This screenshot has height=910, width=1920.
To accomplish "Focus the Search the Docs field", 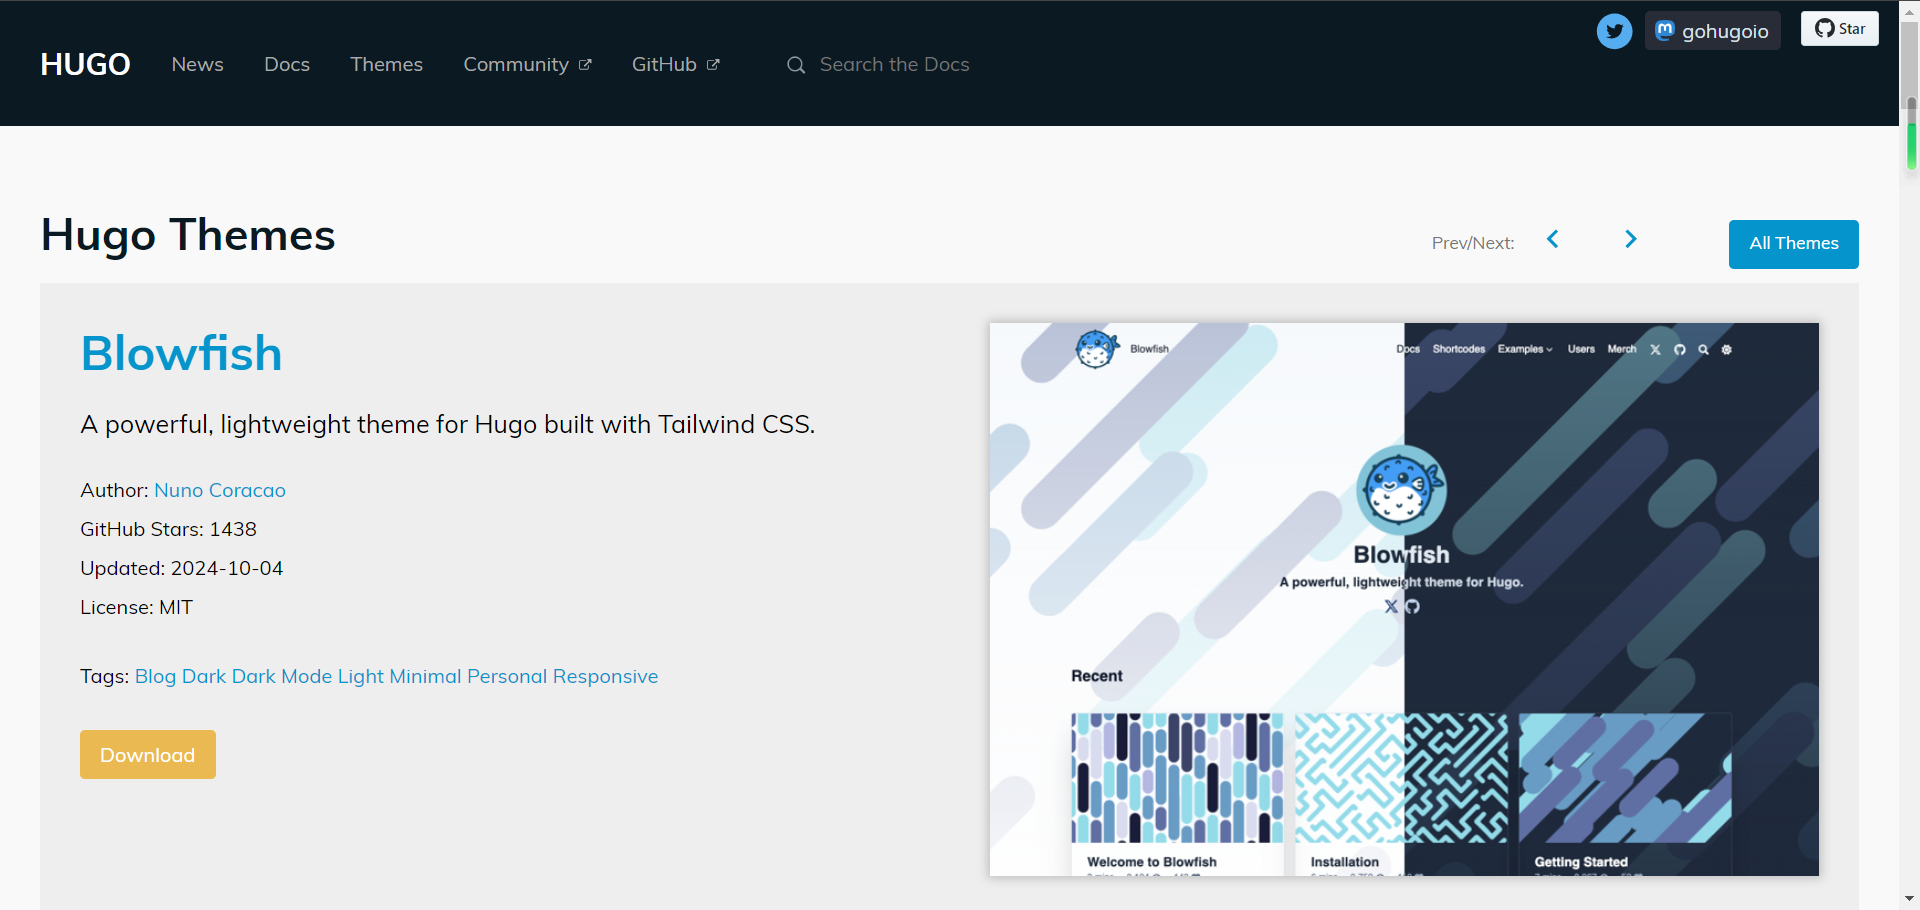I will 895,64.
